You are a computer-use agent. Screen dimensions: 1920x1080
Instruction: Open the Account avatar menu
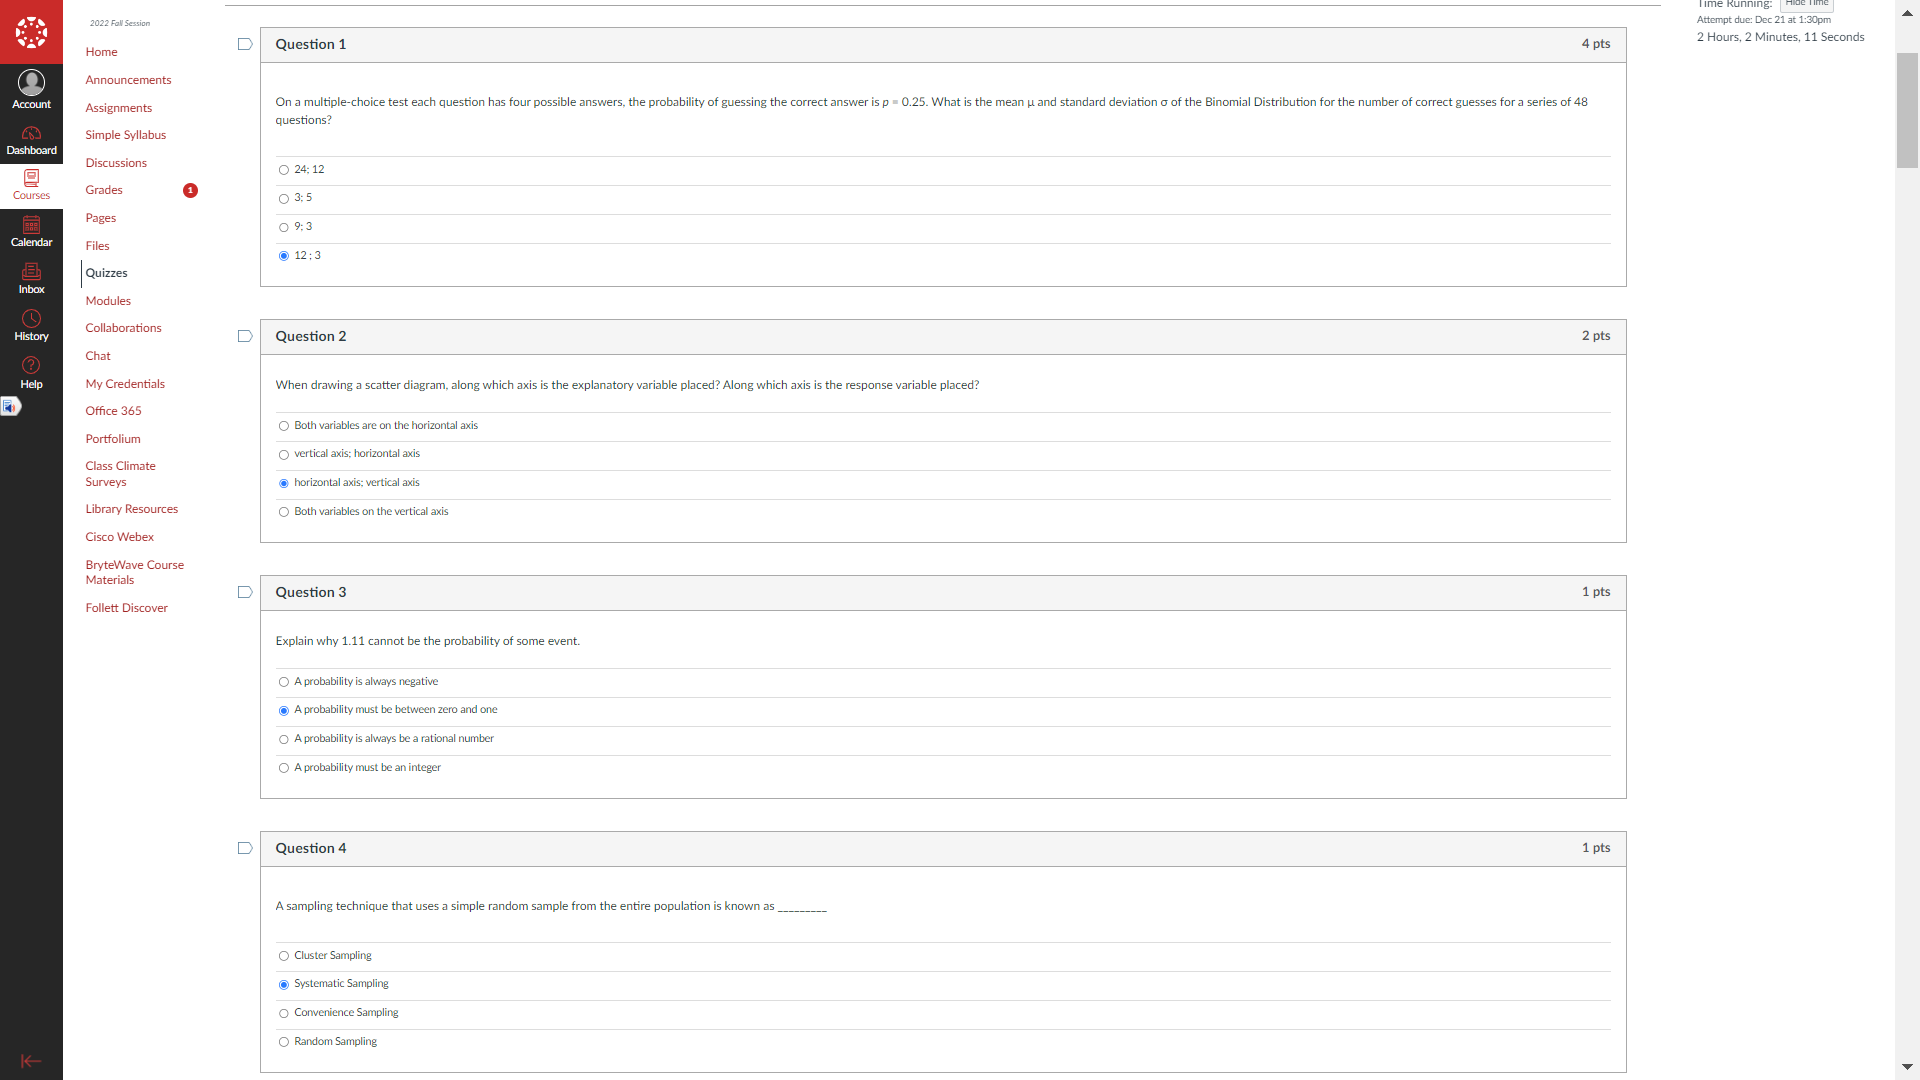point(31,89)
